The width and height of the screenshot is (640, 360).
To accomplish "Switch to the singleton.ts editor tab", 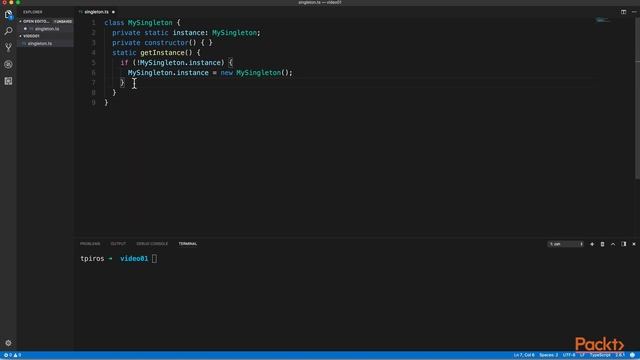I will tap(97, 12).
